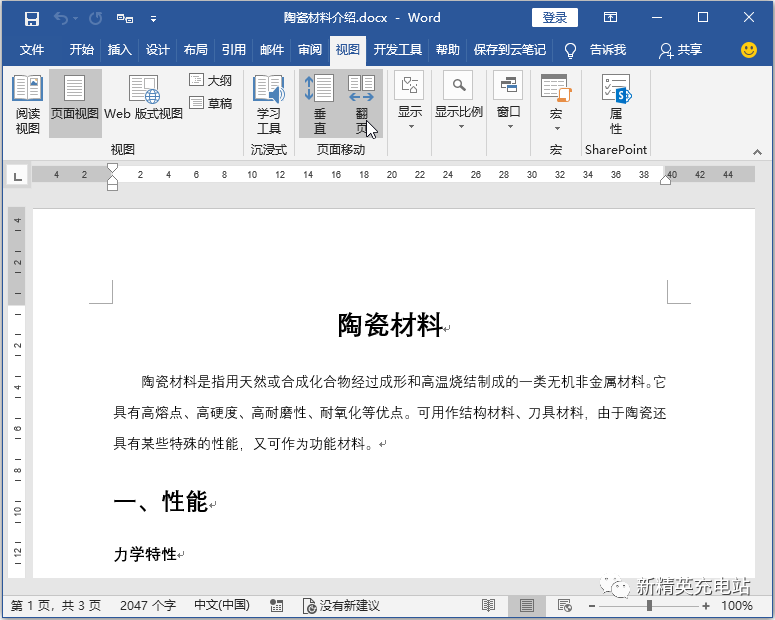
Task: Click 中文(中国) language indicator
Action: coord(221,605)
